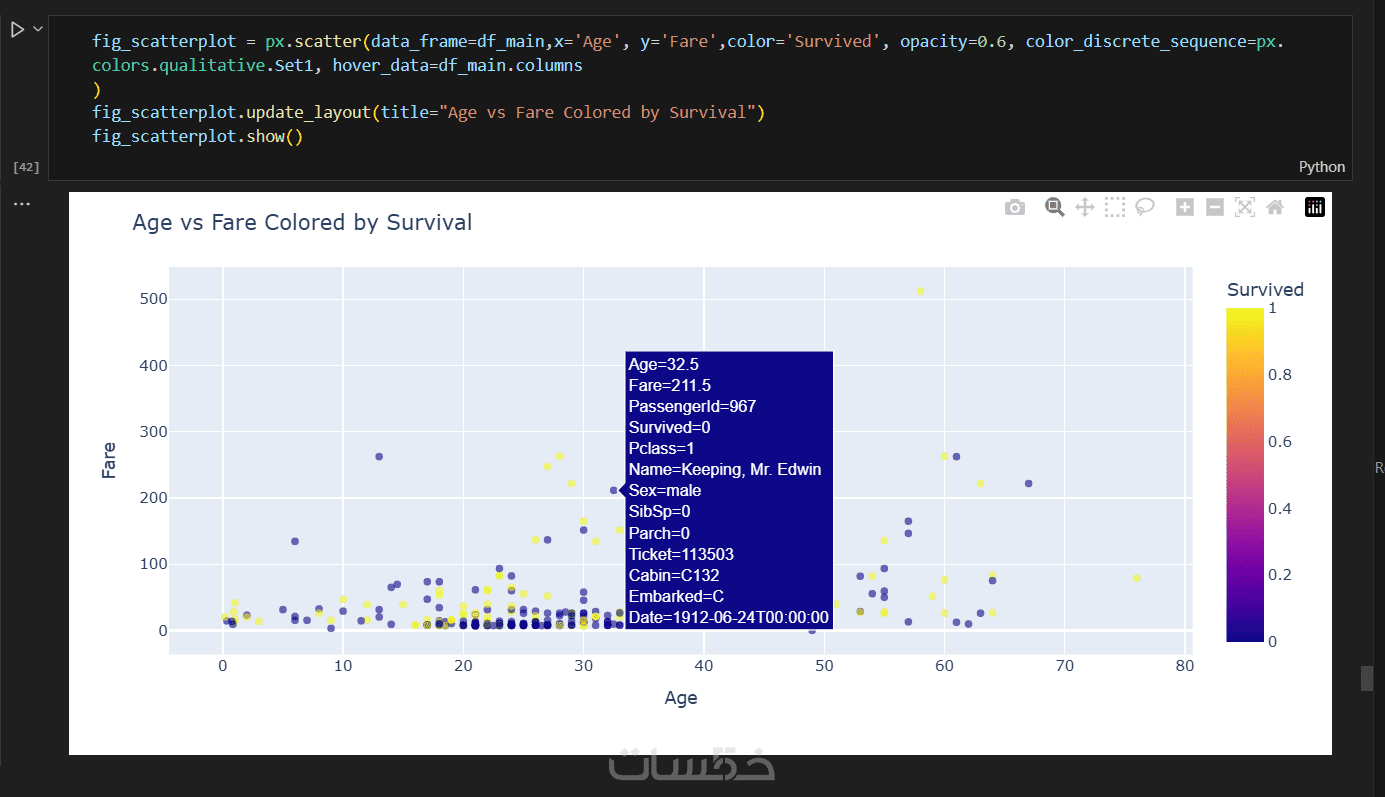Open cell output actions ellipsis menu
Viewport: 1385px width, 797px height.
22,204
